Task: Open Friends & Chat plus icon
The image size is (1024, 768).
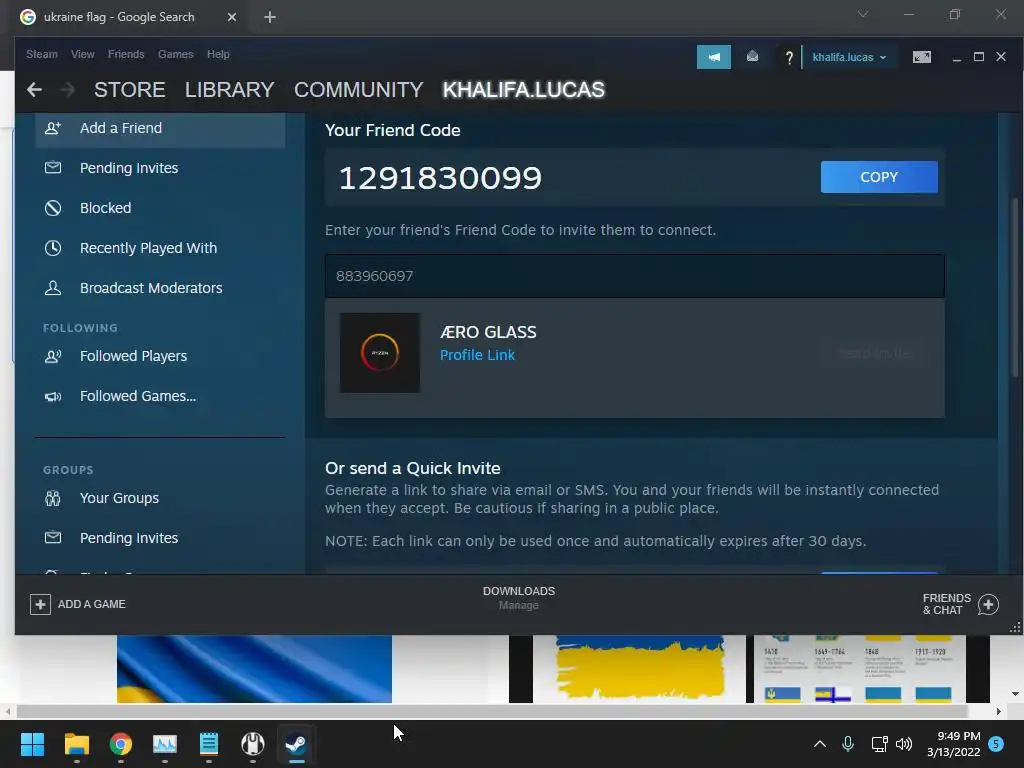Action: pos(988,604)
